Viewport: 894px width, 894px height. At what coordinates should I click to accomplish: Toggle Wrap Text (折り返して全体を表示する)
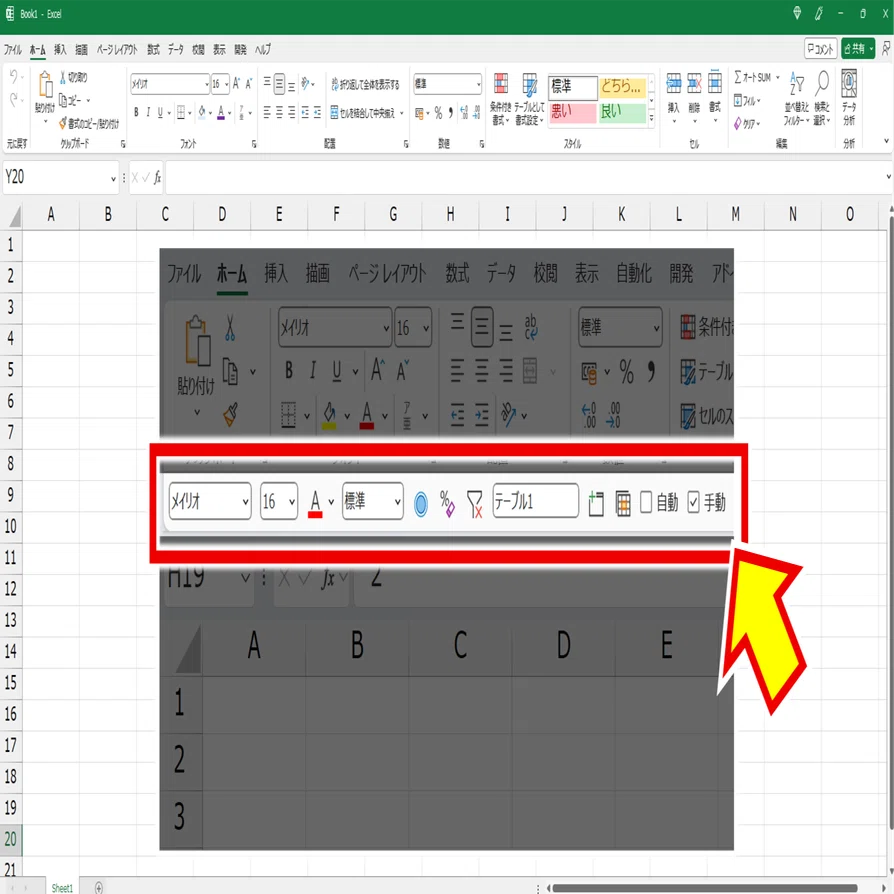pos(365,84)
